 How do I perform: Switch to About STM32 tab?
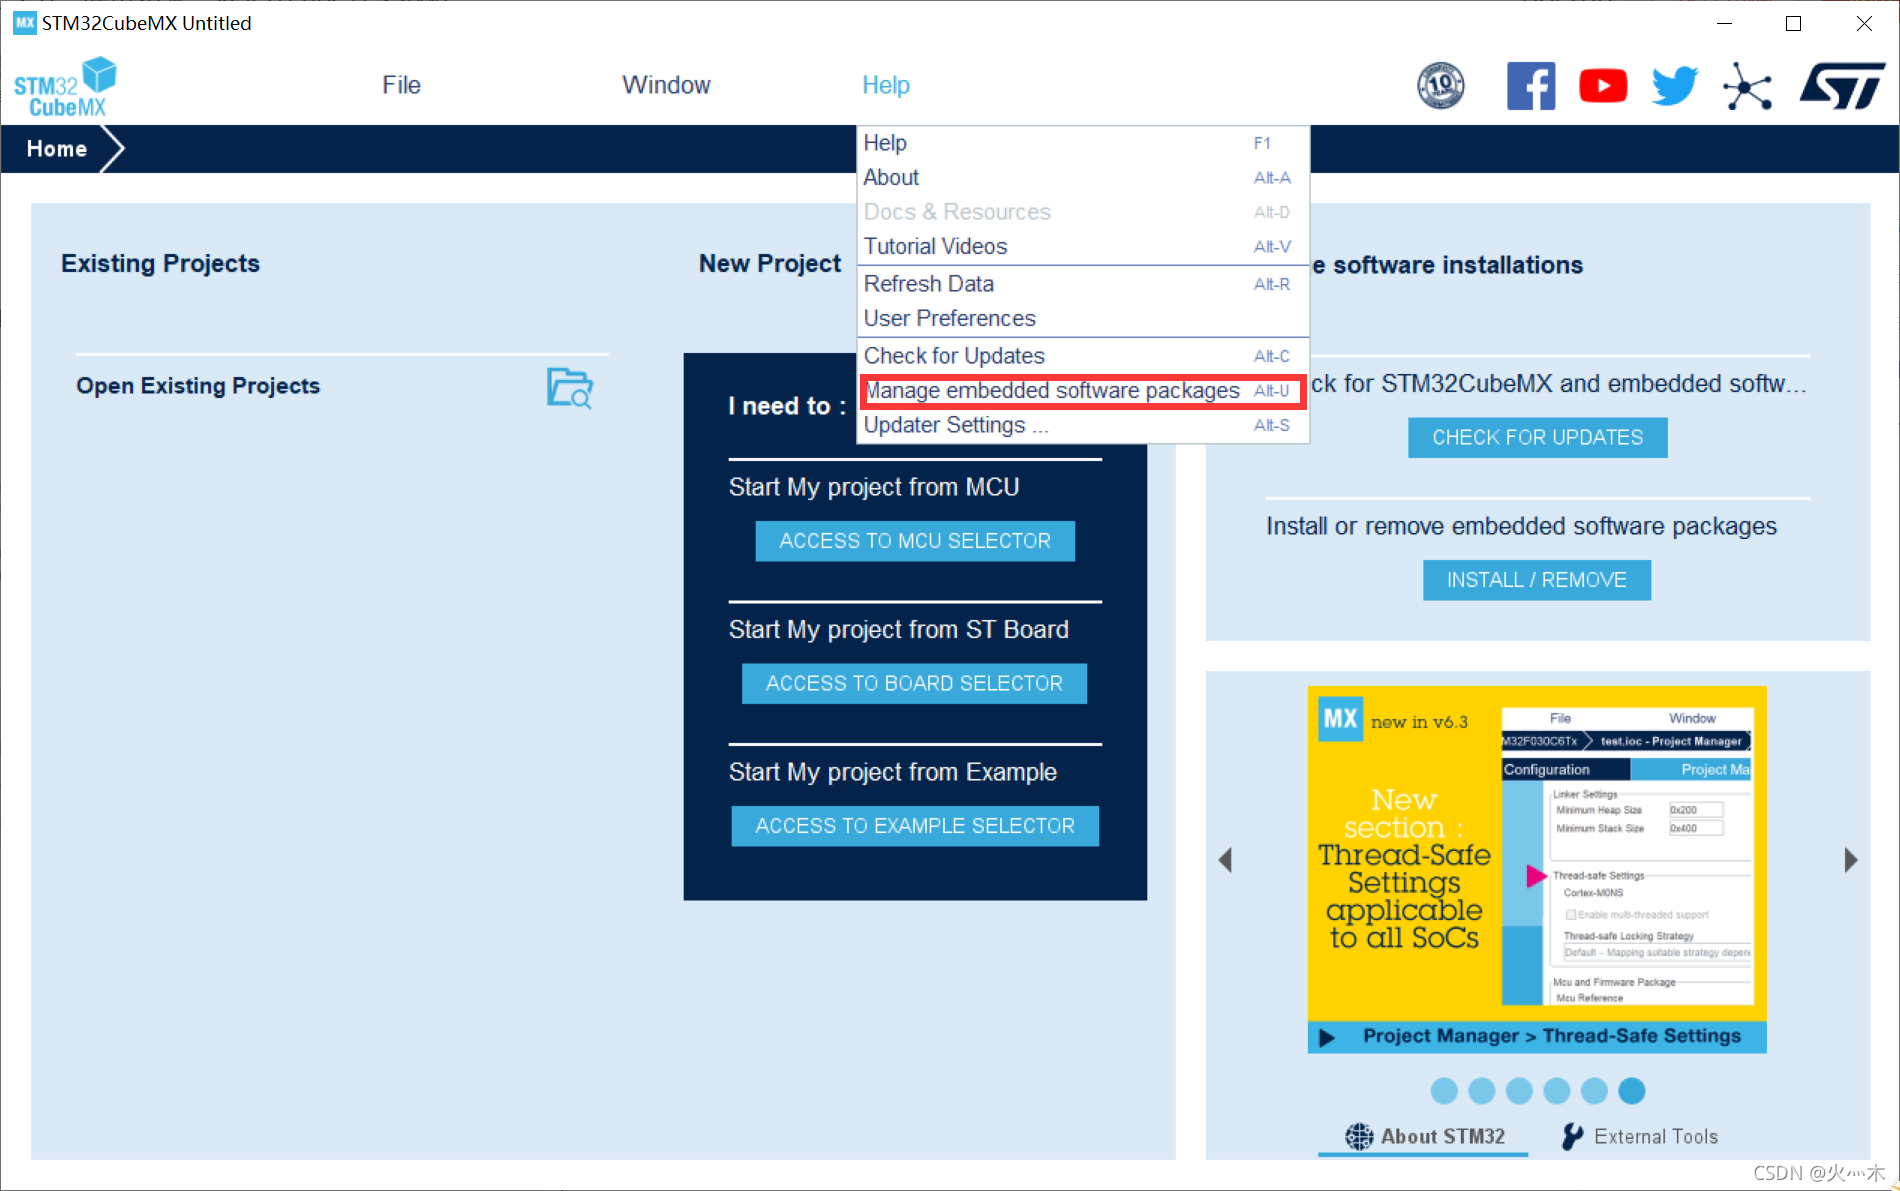(x=1424, y=1137)
